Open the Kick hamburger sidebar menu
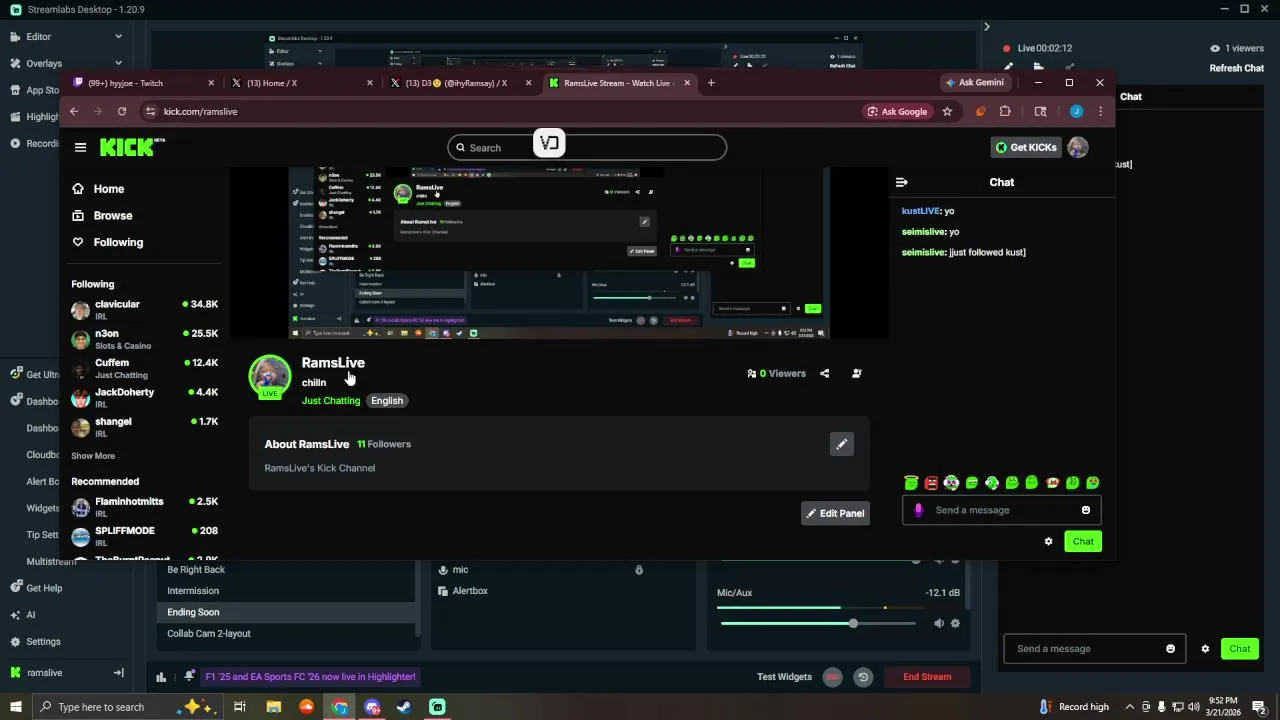 [80, 147]
